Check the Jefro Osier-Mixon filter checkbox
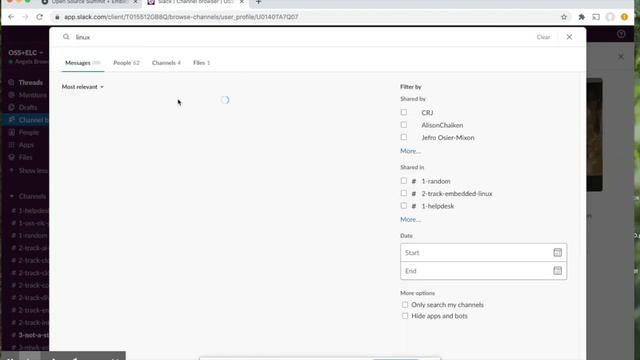This screenshot has width=640, height=360. point(404,137)
